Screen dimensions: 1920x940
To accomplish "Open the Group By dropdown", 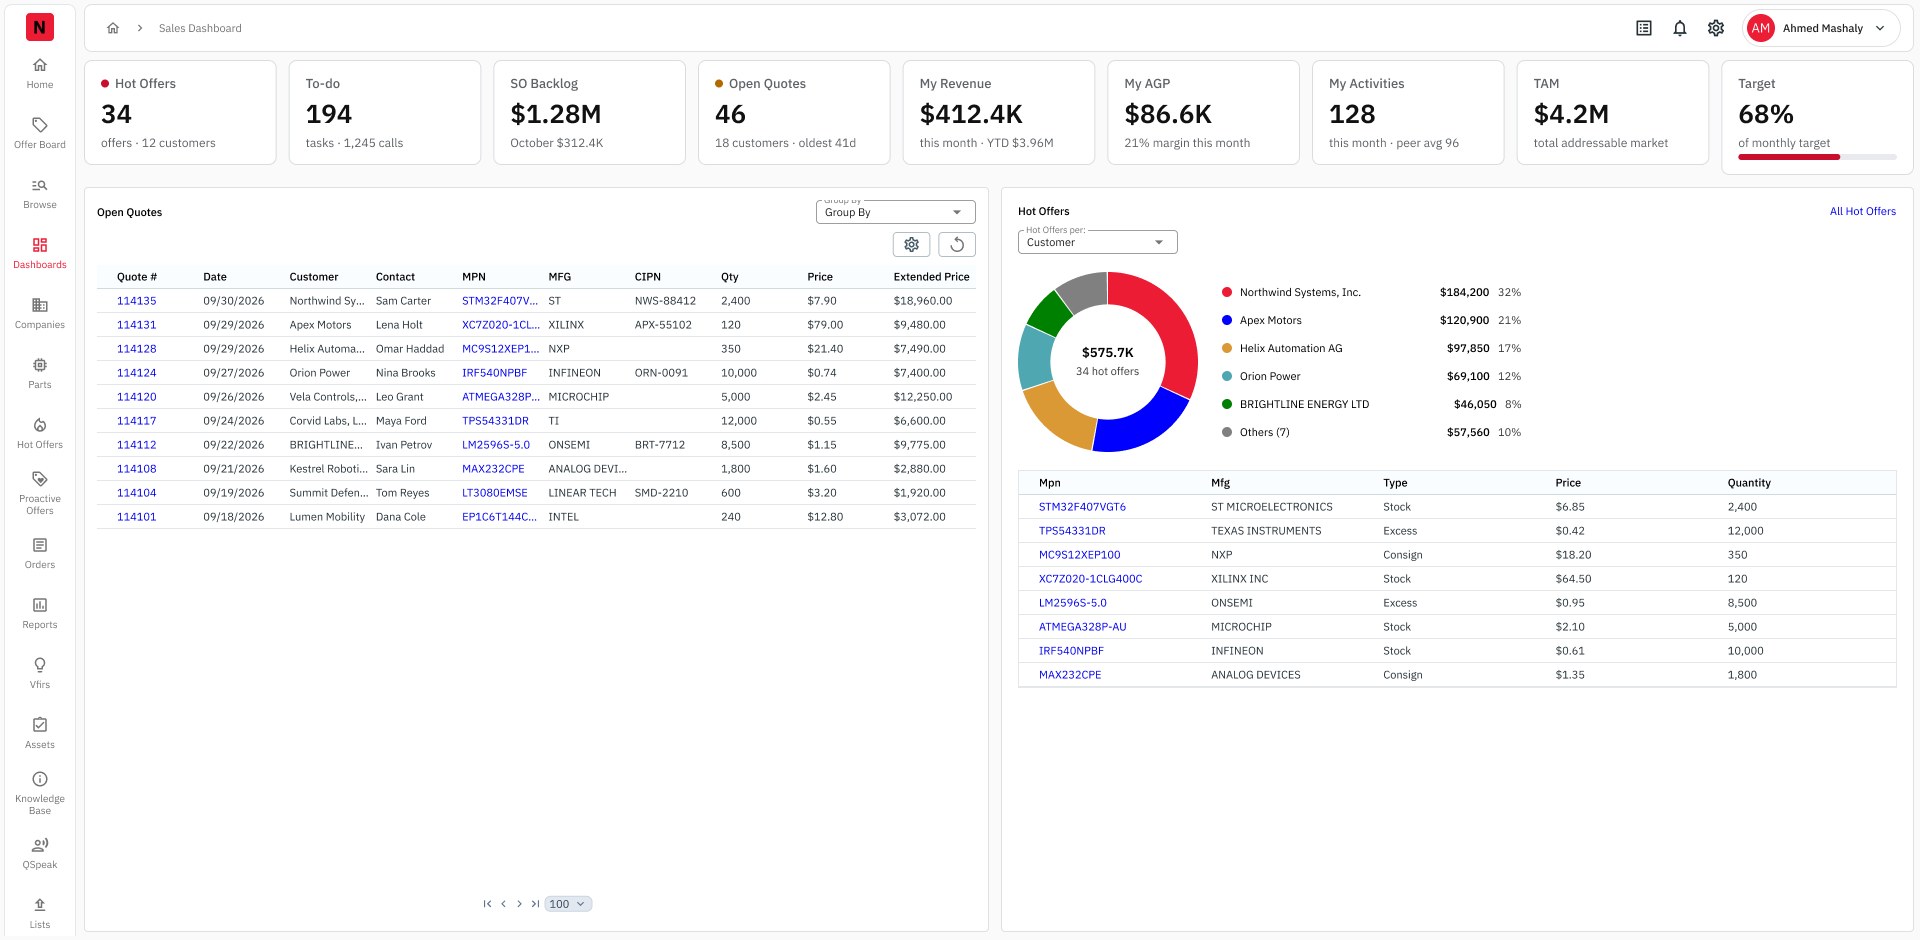I will [x=896, y=212].
